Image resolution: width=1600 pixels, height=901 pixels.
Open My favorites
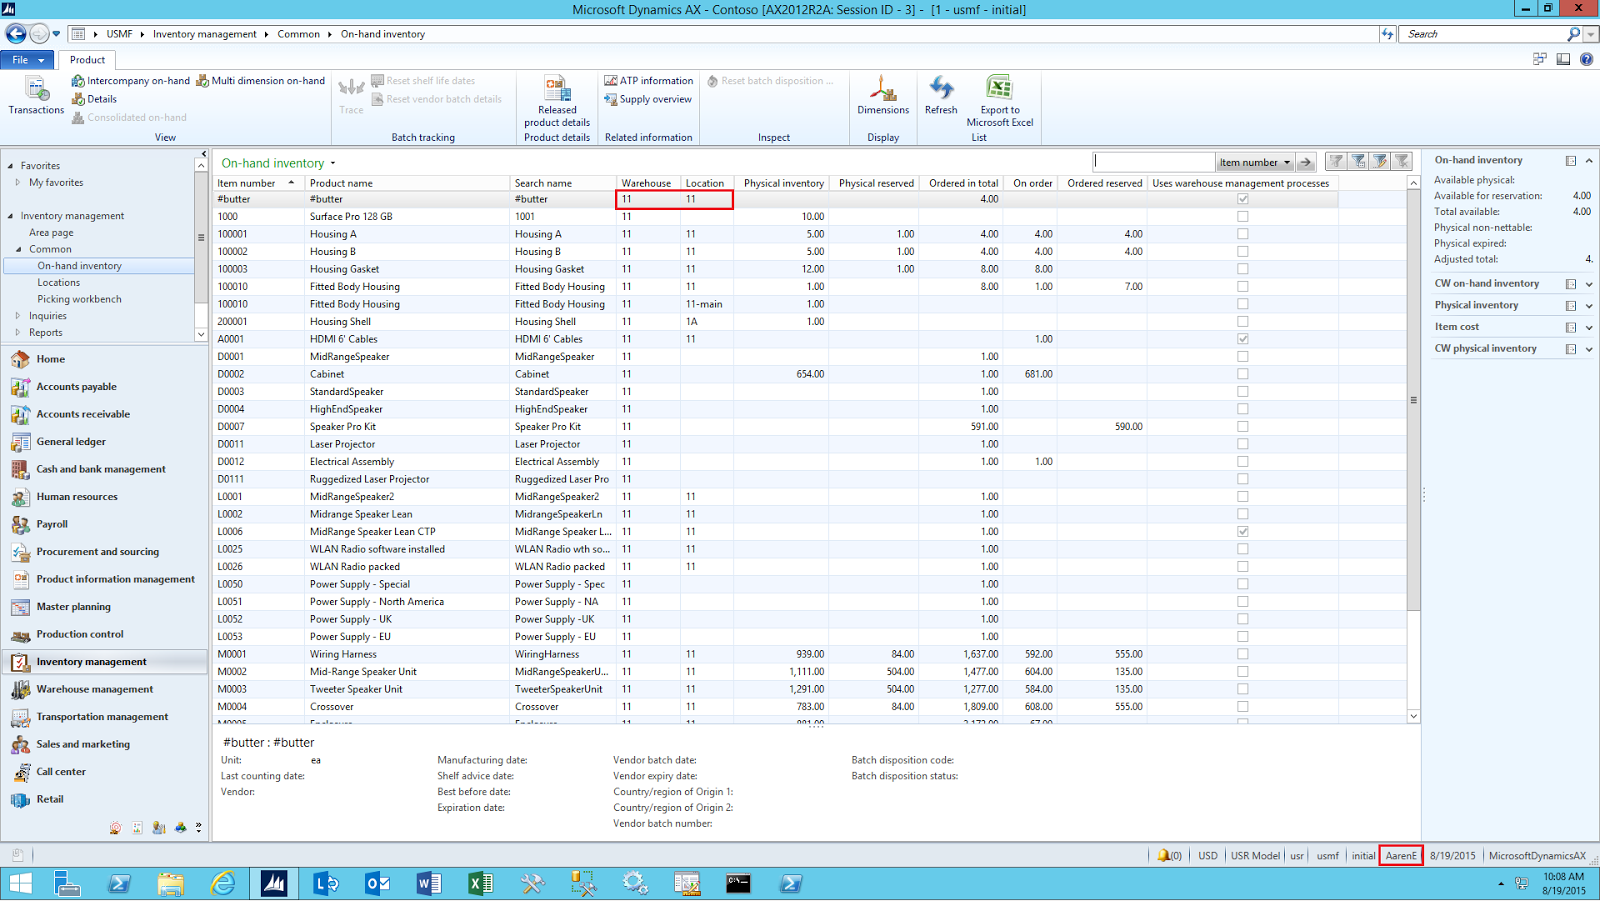(56, 183)
